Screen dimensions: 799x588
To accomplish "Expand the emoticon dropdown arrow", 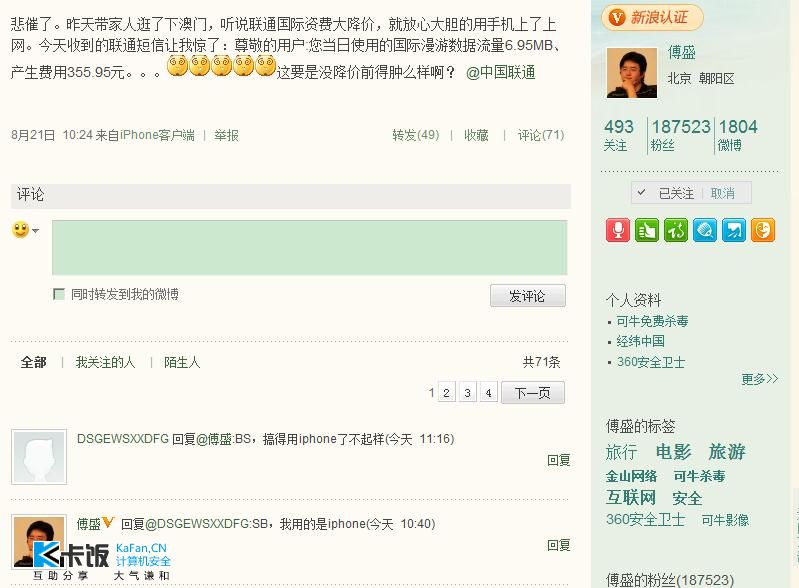I will coord(35,231).
